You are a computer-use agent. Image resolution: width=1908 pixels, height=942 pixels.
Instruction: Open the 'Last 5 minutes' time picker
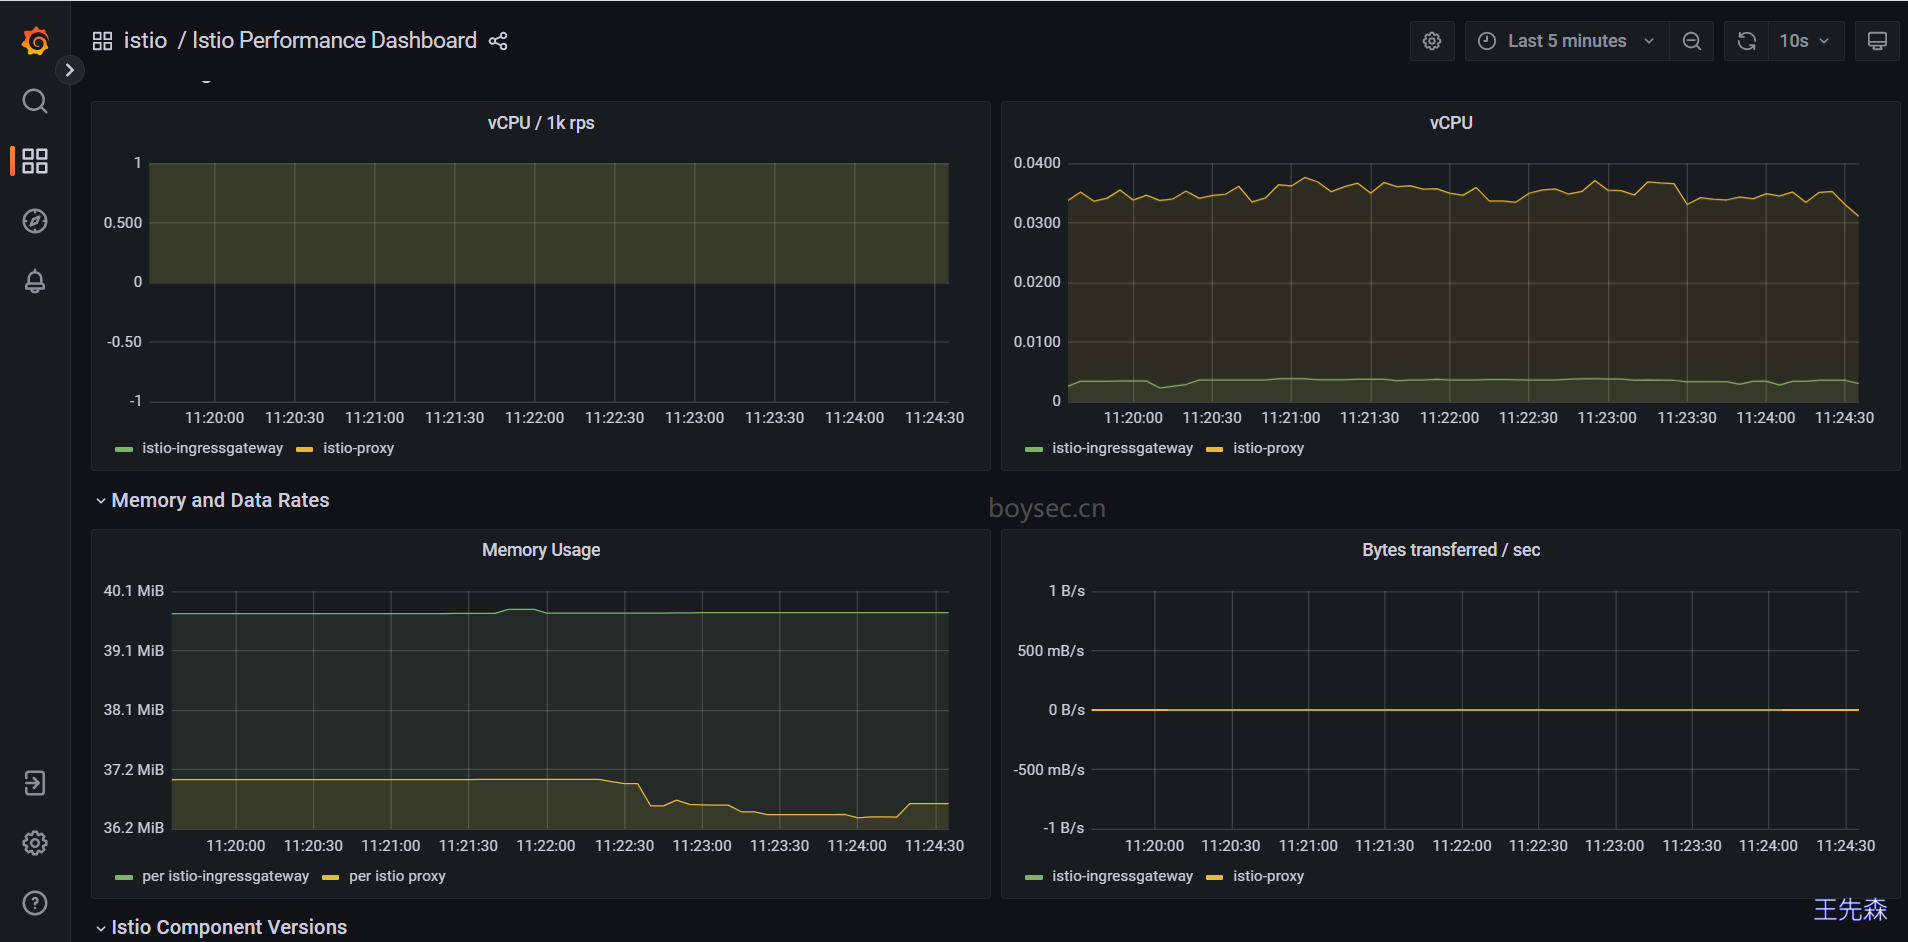click(1566, 41)
